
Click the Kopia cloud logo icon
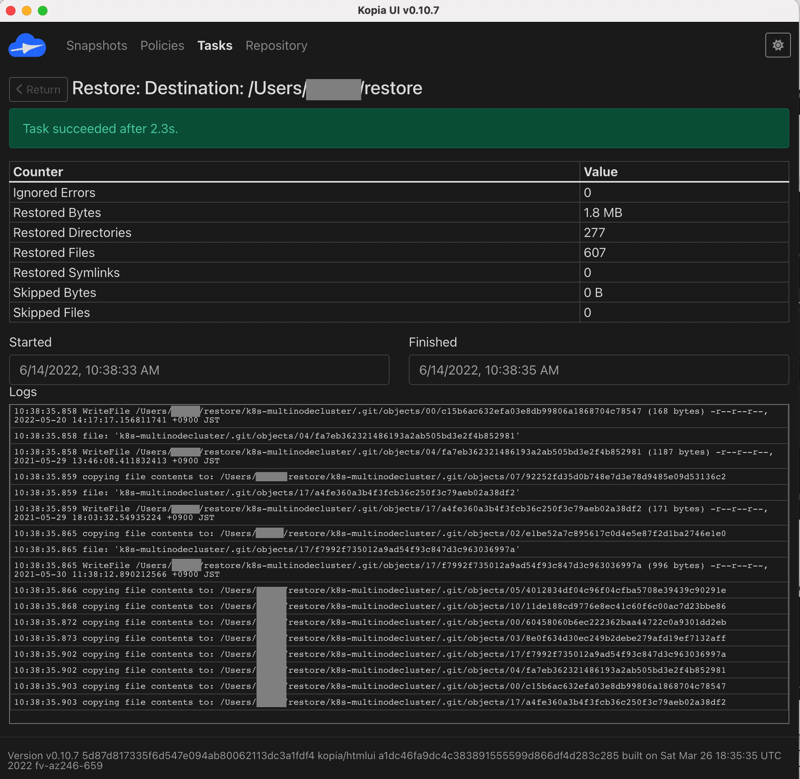(28, 45)
